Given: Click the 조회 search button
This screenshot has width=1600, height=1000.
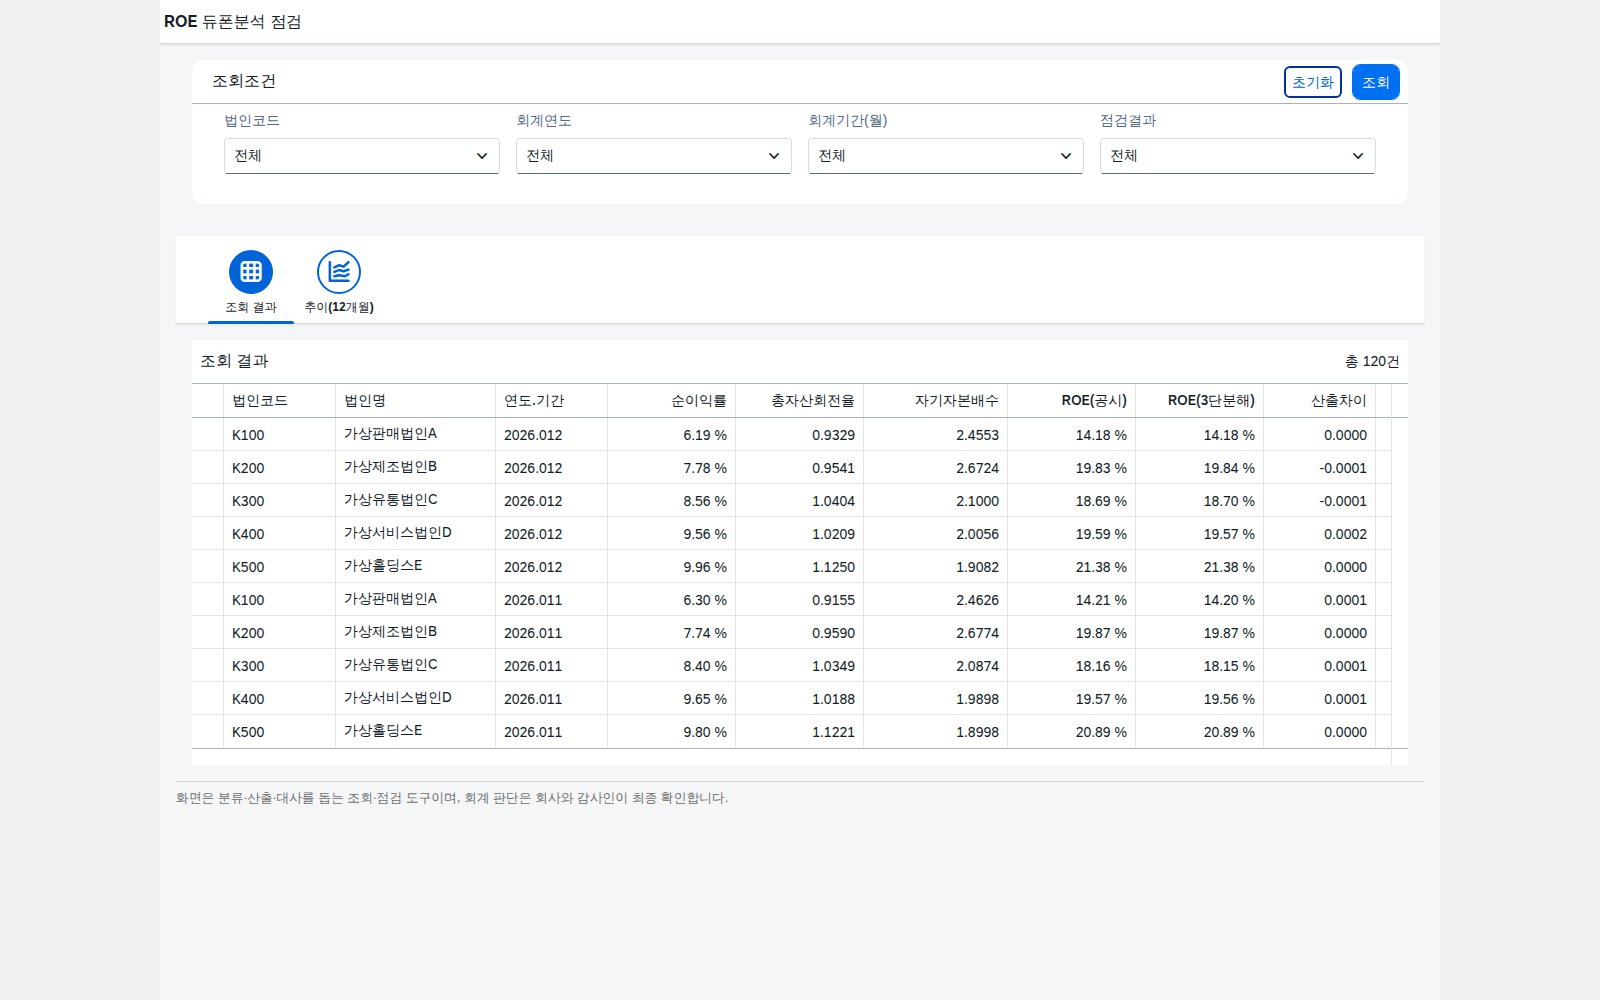Looking at the screenshot, I should click(1375, 82).
